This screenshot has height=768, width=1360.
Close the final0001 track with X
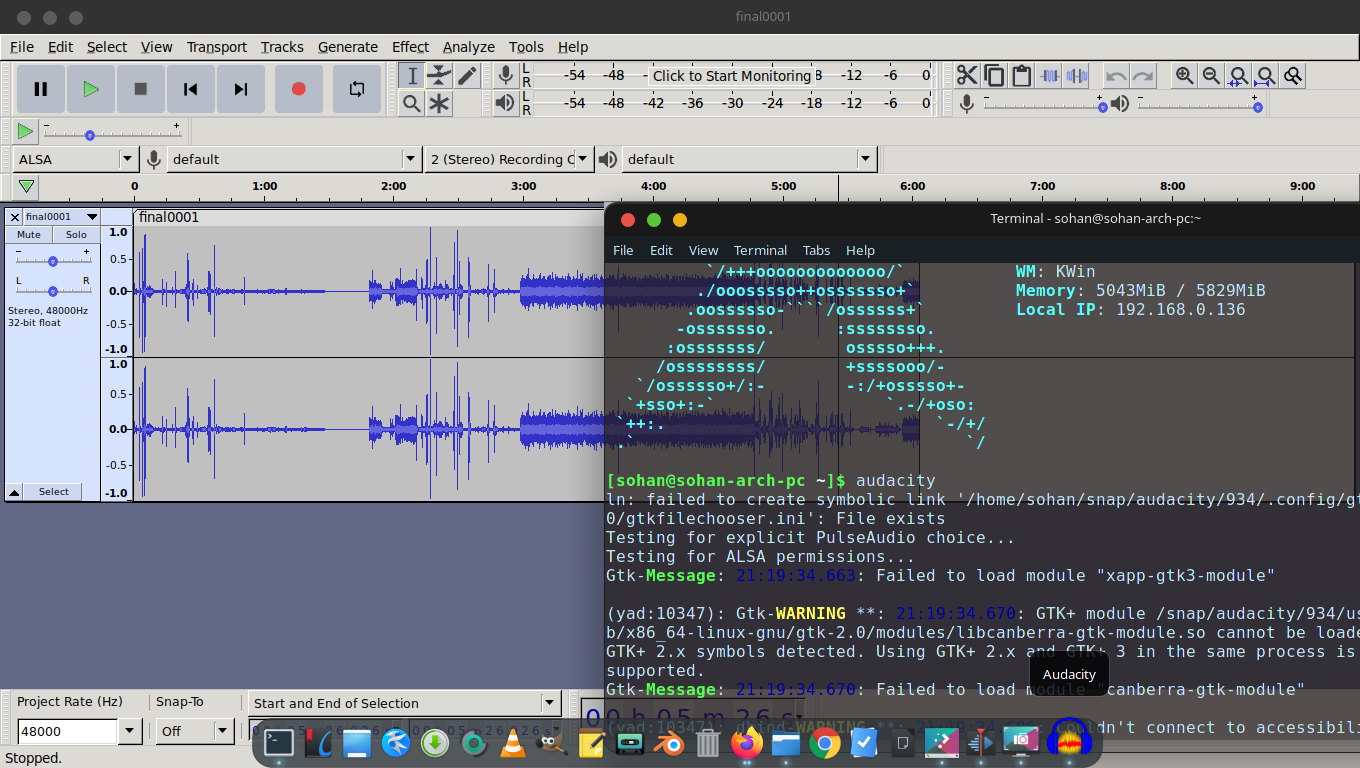click(x=15, y=217)
